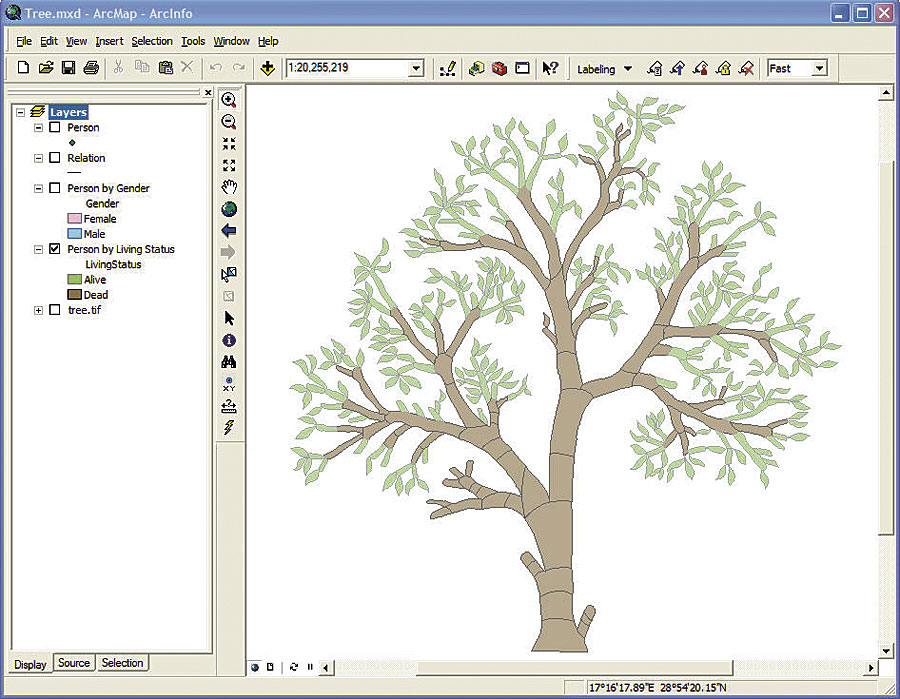Collapse the Layers data frame
900x699 pixels.
(21, 112)
